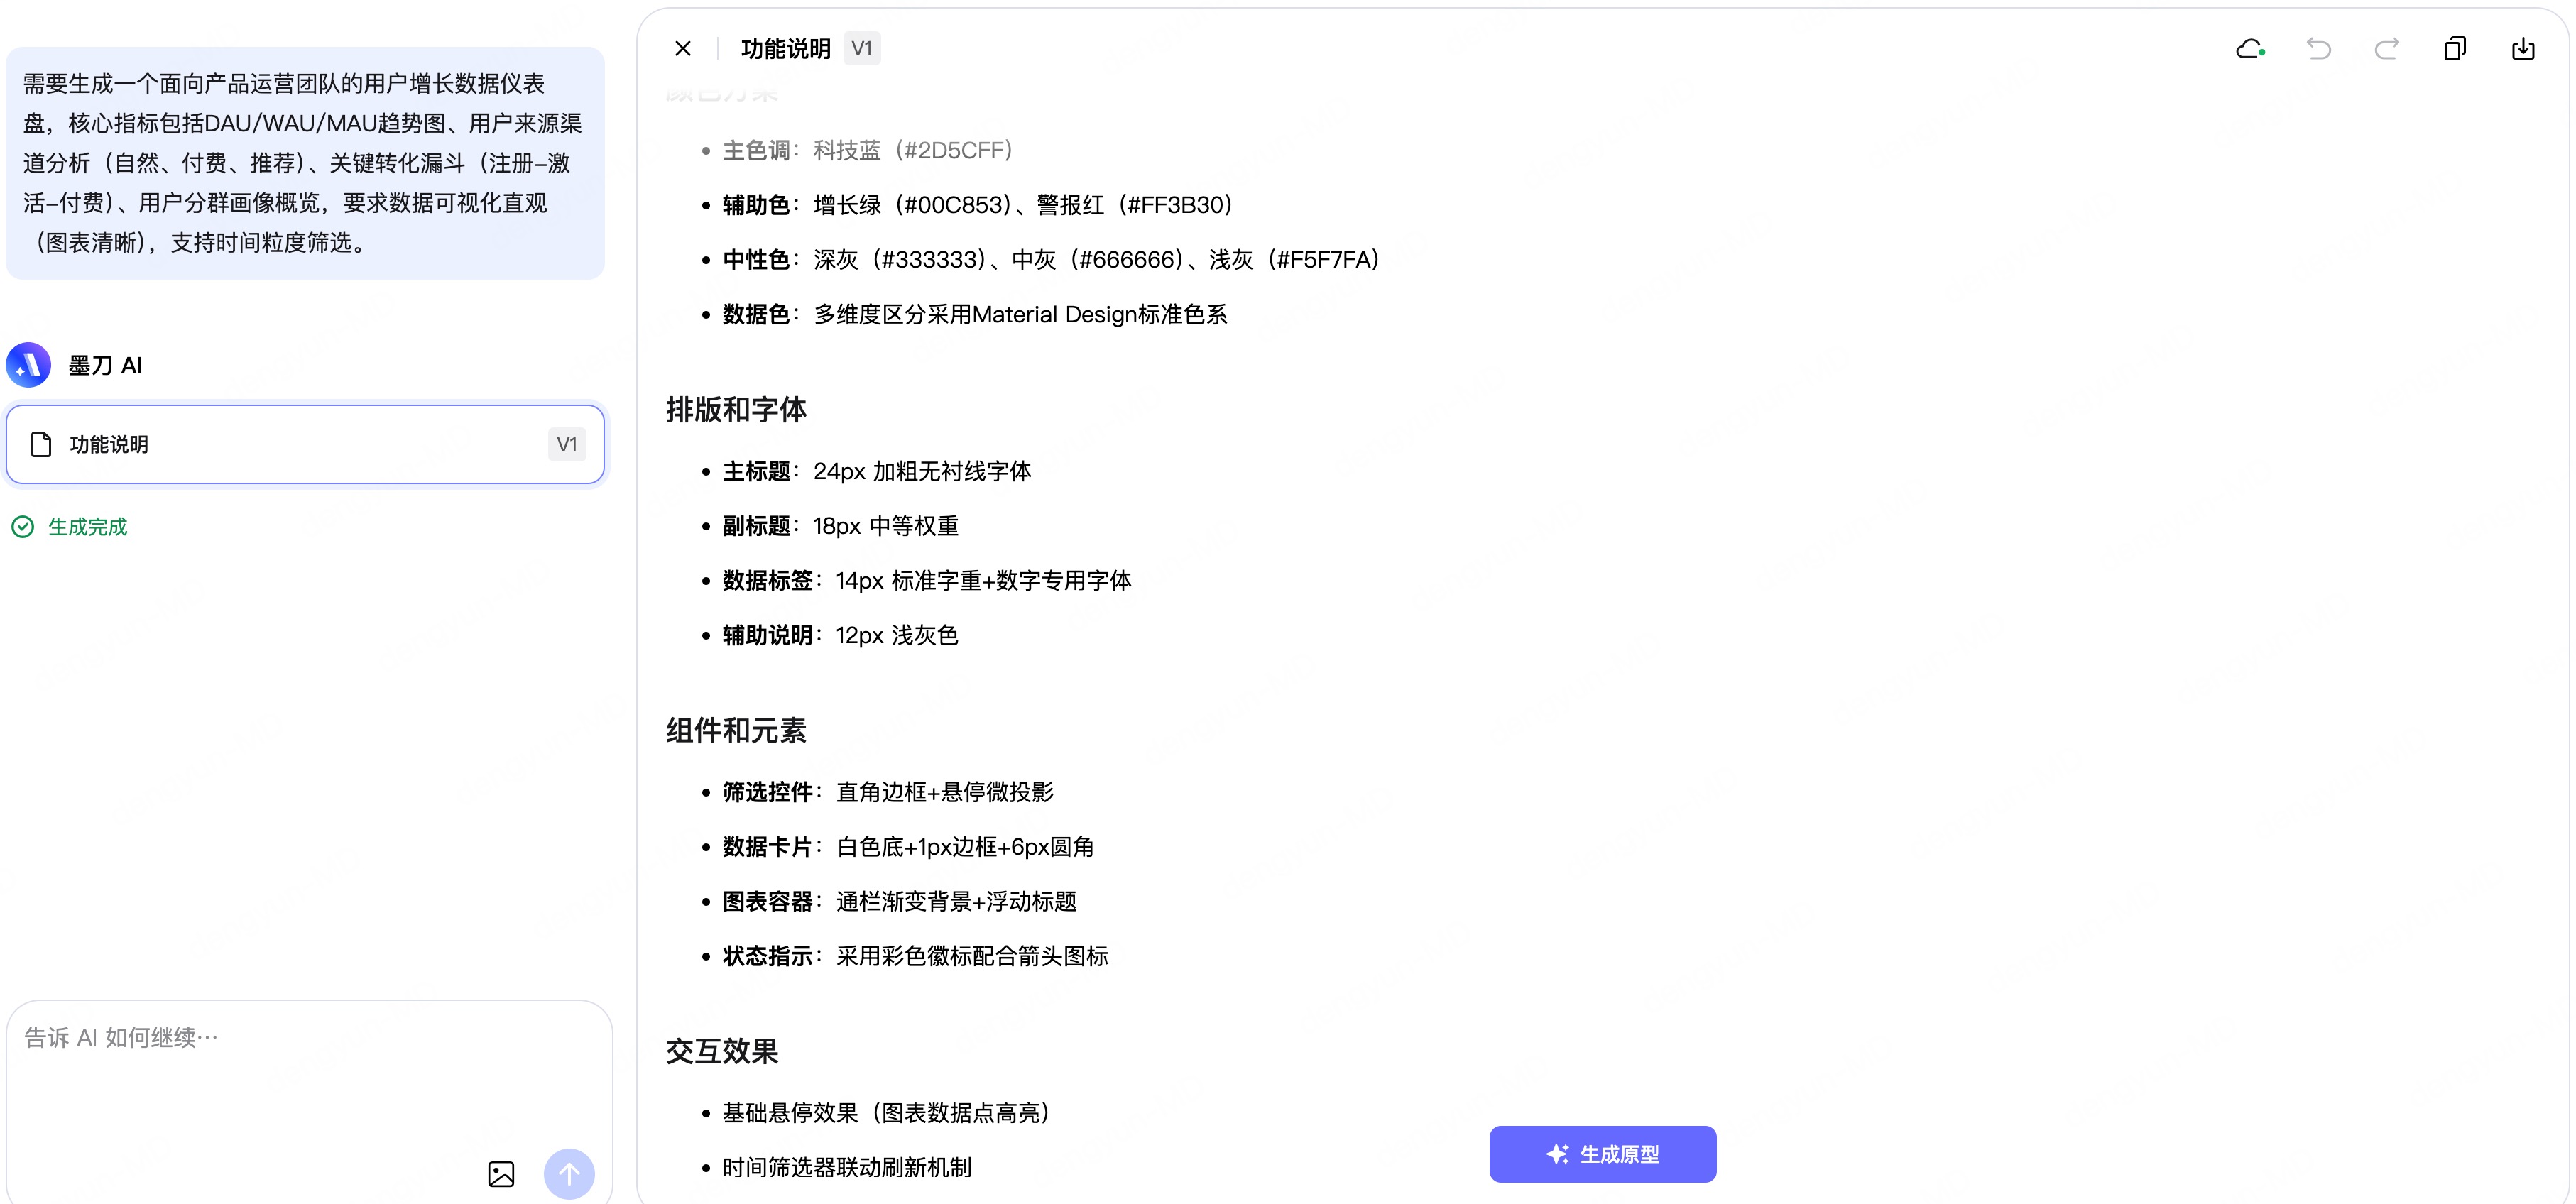Copy the document contents

click(x=2455, y=48)
